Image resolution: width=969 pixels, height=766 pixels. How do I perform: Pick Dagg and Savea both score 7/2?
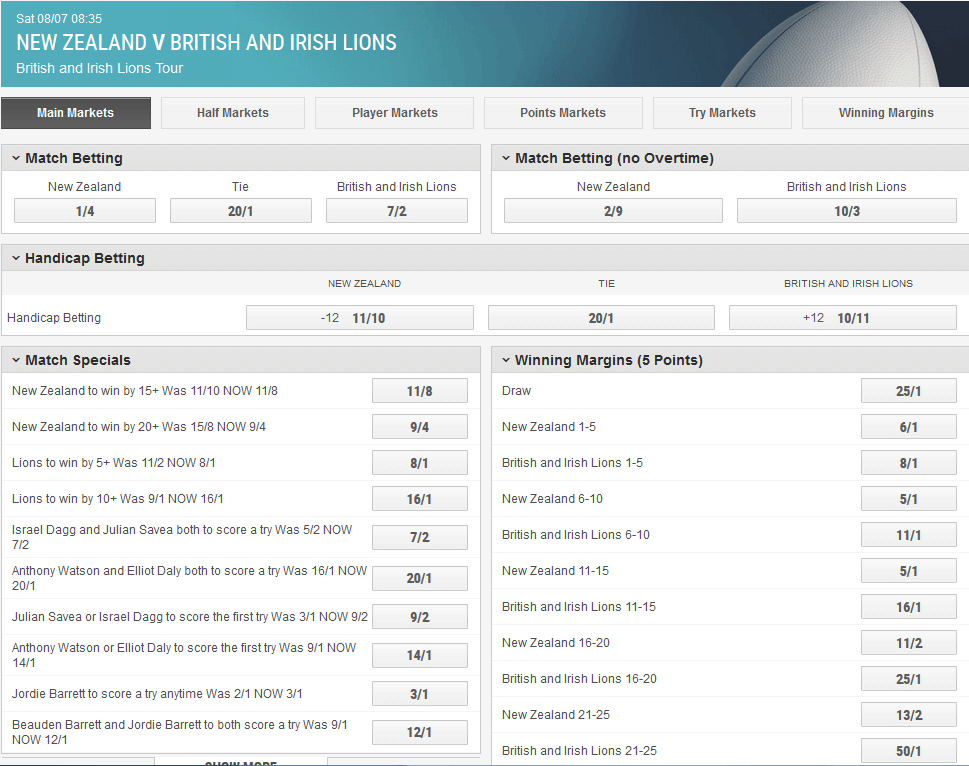(420, 537)
